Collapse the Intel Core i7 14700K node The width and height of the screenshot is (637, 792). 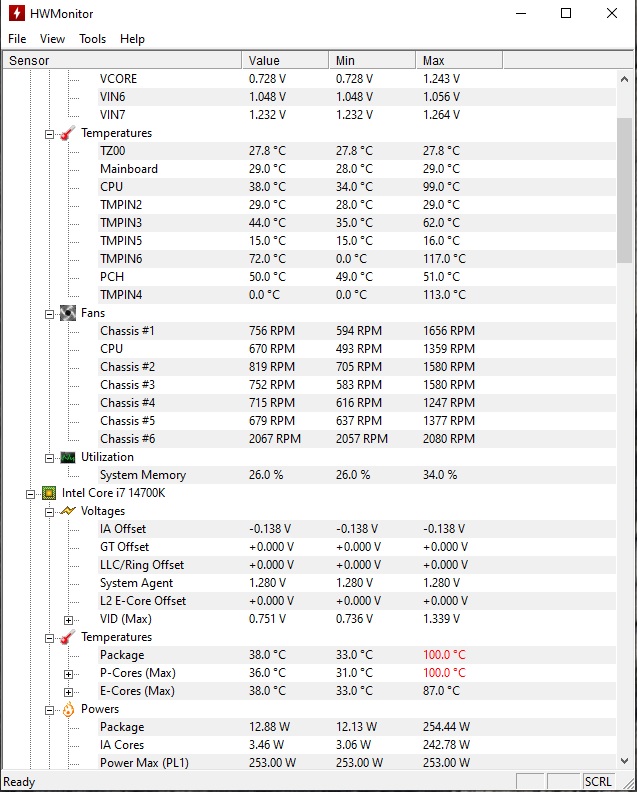(x=30, y=494)
